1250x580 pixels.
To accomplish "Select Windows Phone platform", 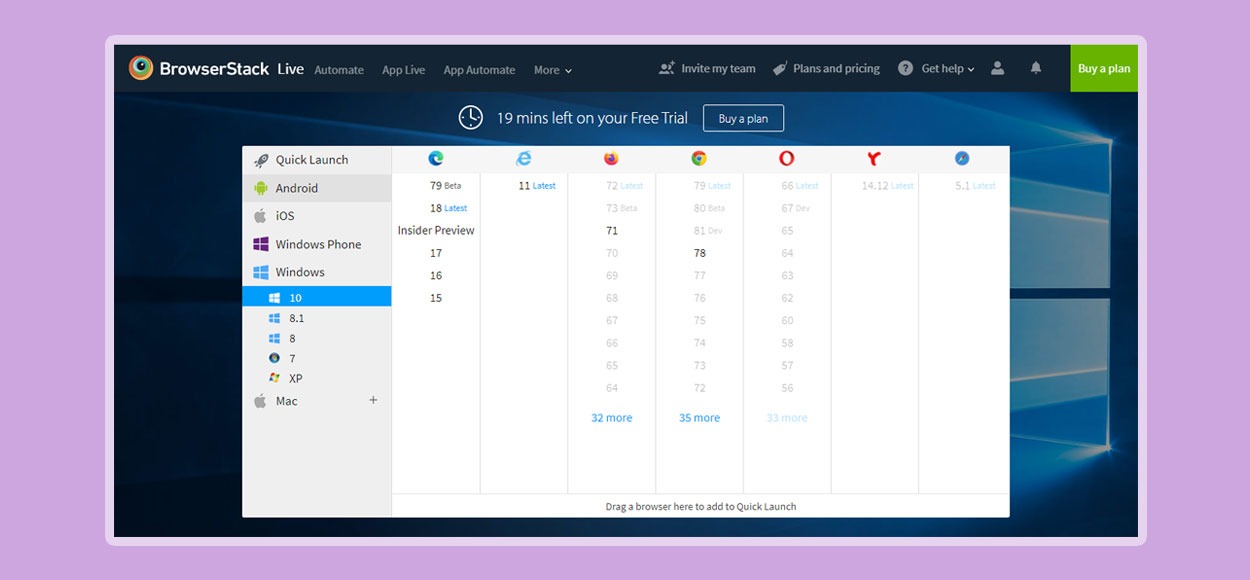I will 317,244.
